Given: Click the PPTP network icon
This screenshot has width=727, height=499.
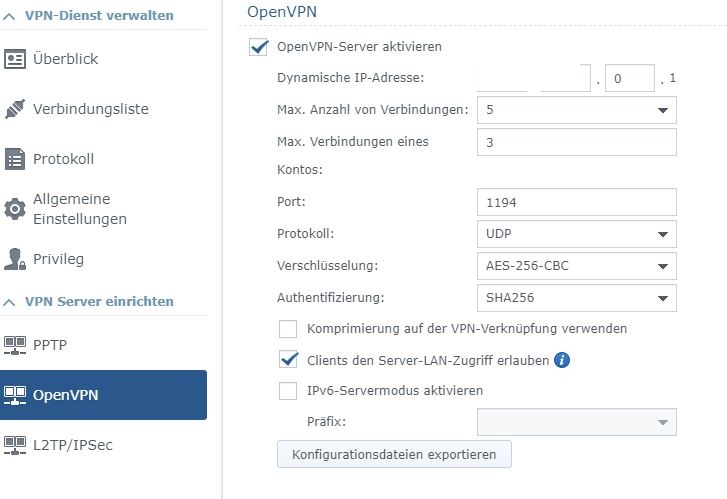Looking at the screenshot, I should [x=15, y=345].
